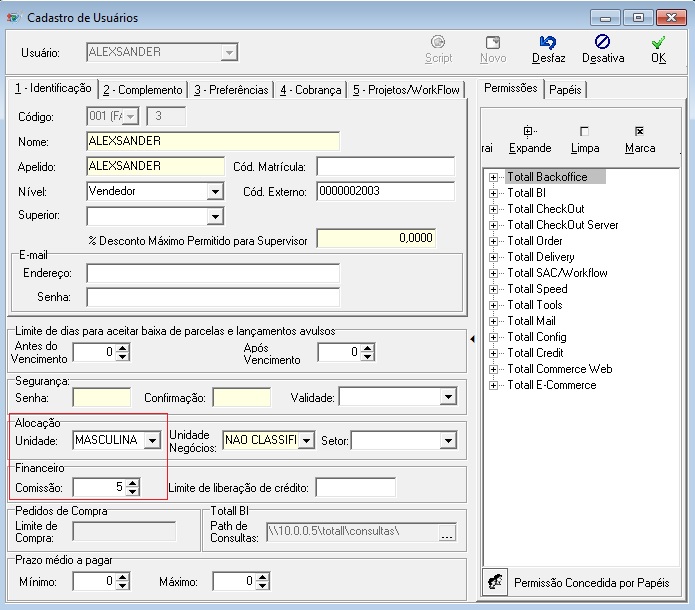Switch to the Papéis tab
Image resolution: width=695 pixels, height=610 pixels.
(x=565, y=90)
